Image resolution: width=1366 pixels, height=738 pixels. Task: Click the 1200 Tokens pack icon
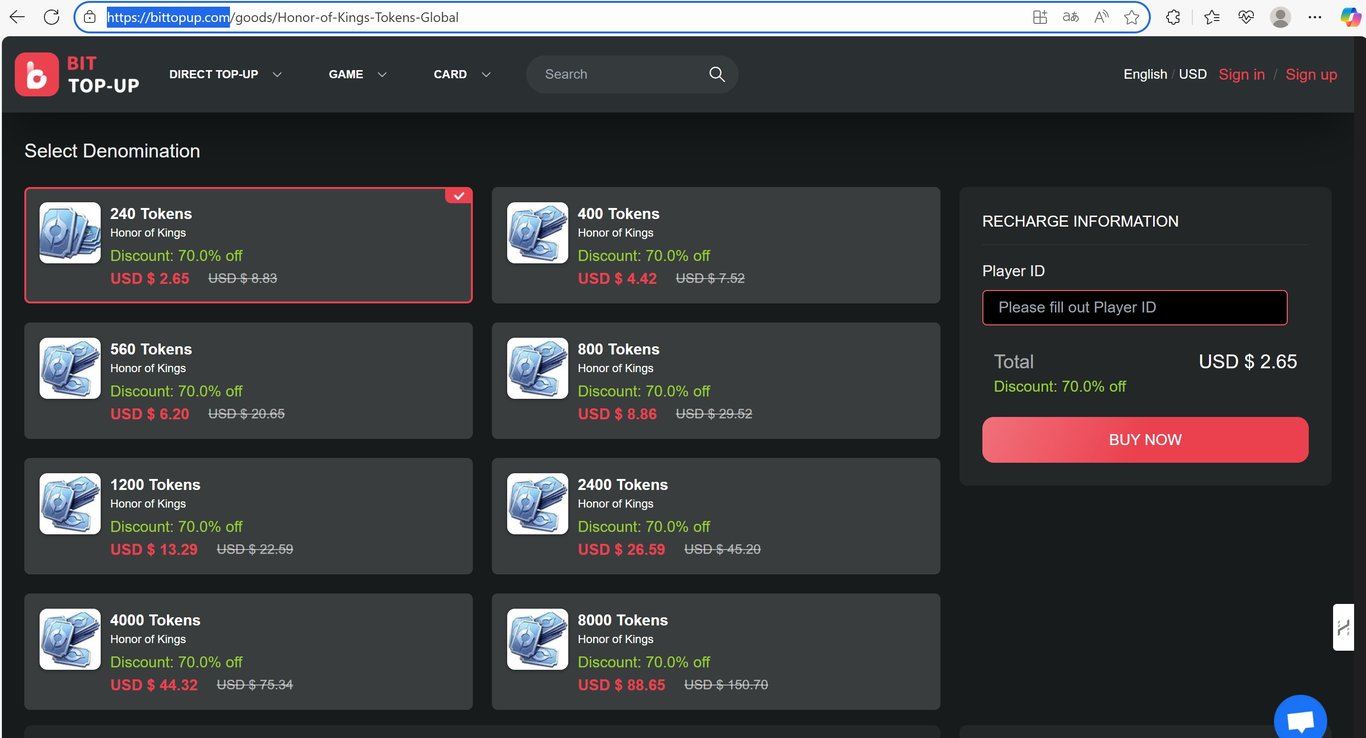click(70, 504)
